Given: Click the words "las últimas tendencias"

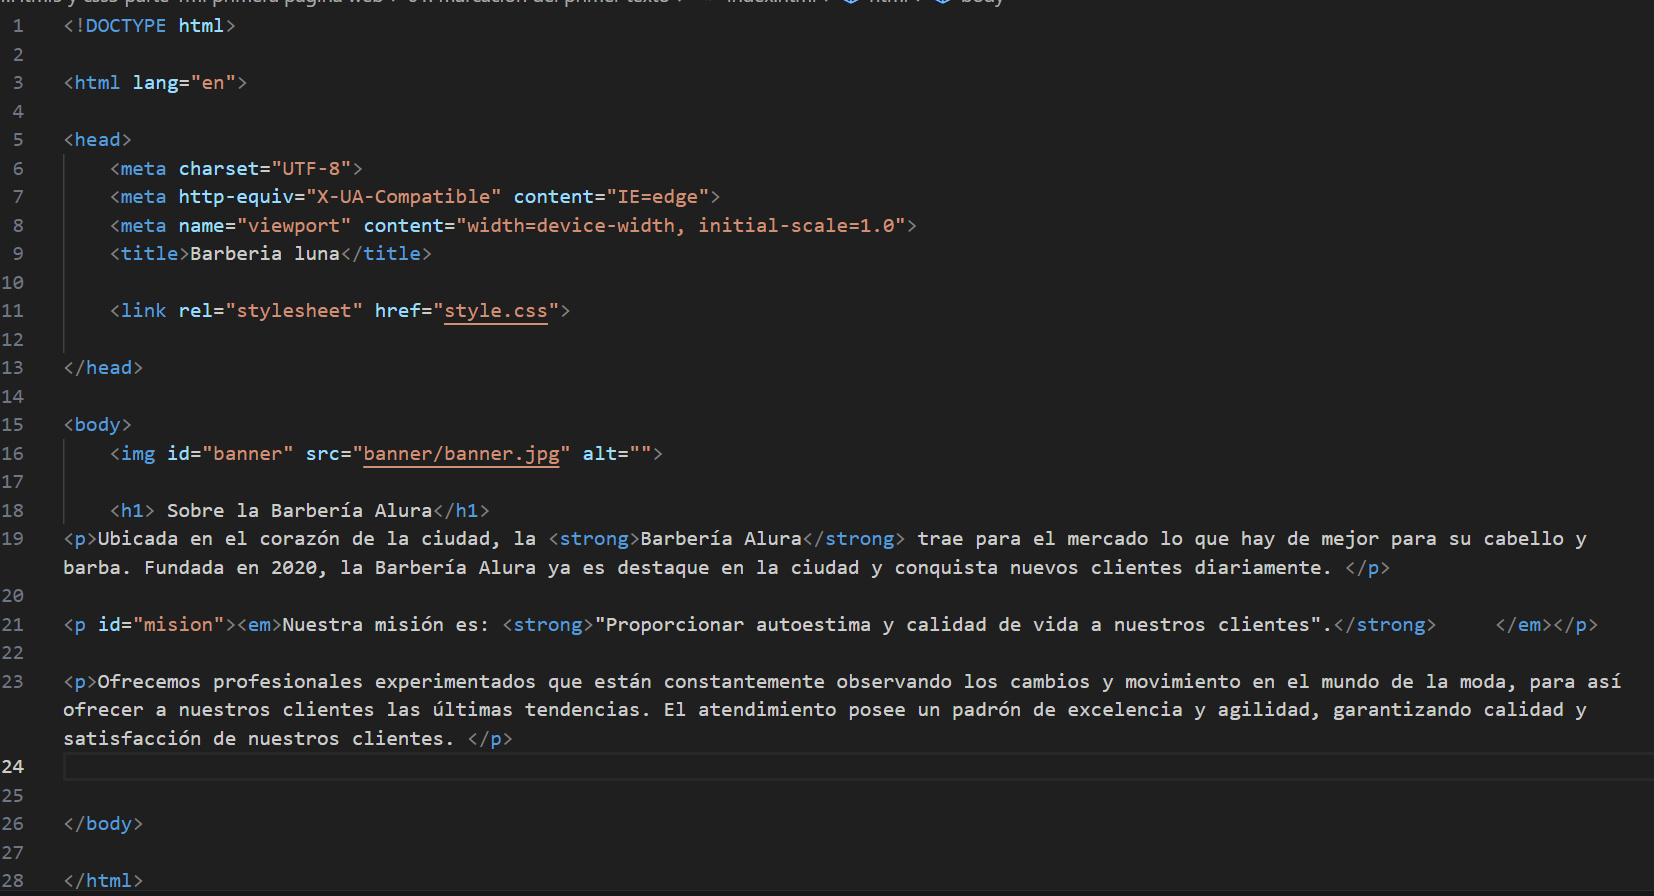Looking at the screenshot, I should [513, 710].
